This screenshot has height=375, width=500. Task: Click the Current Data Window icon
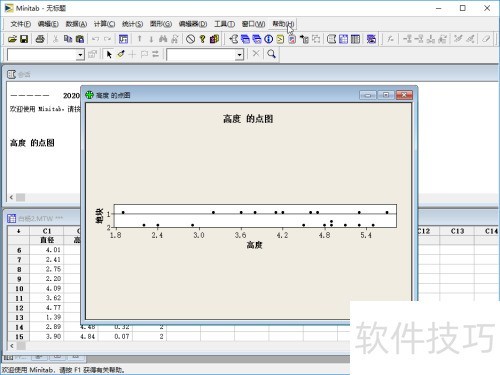[x=343, y=39]
